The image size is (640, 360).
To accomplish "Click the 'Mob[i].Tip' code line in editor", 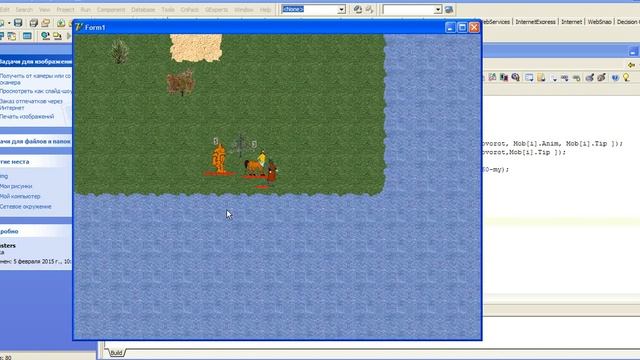I will point(524,152).
